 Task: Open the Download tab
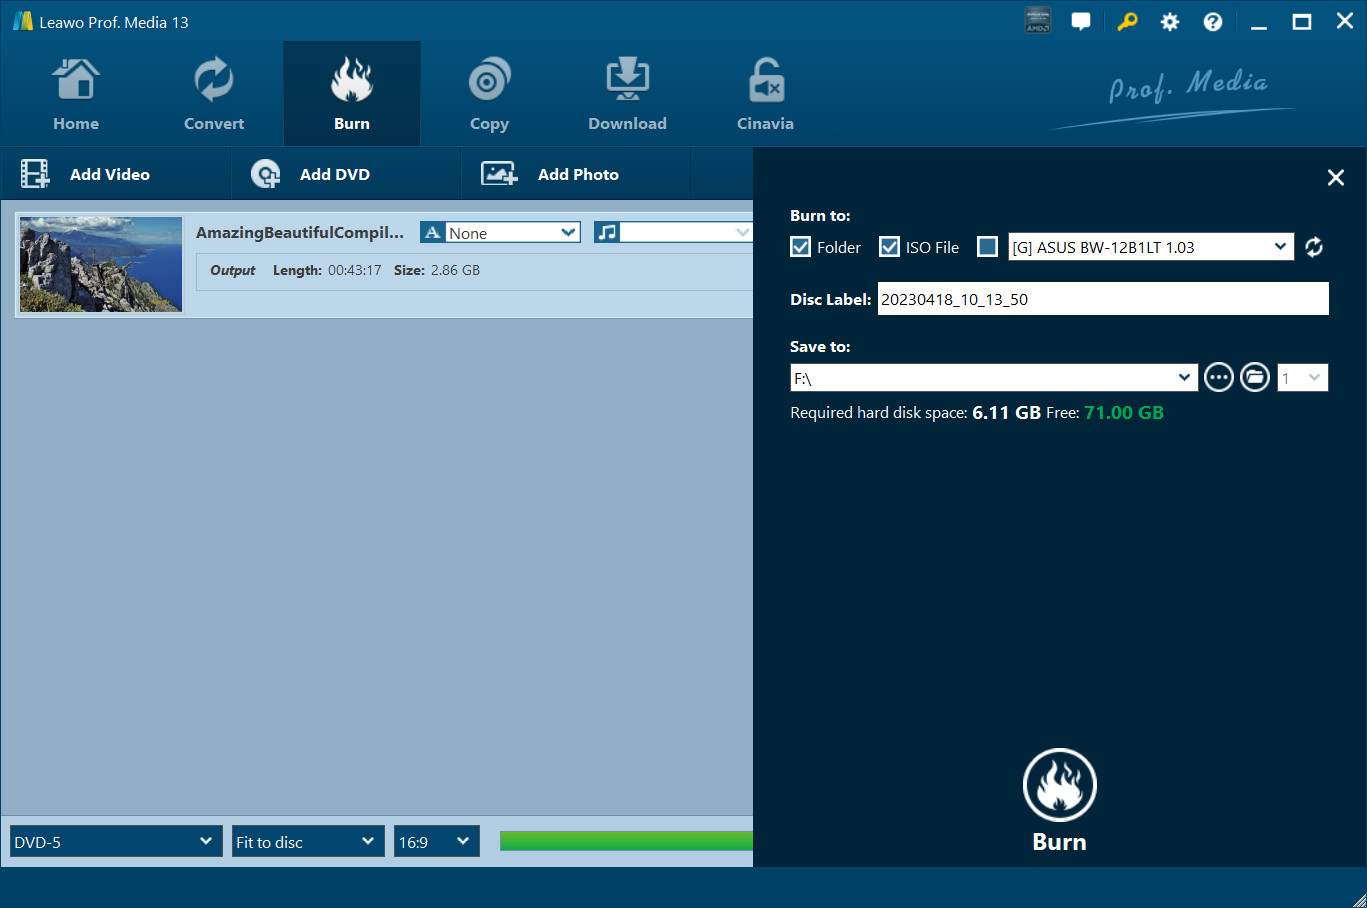point(627,95)
